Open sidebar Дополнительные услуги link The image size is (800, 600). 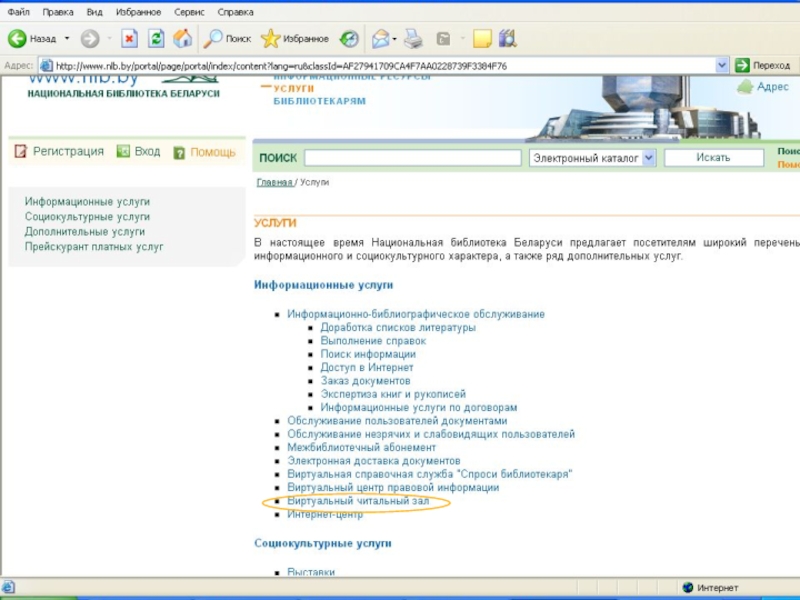(85, 232)
